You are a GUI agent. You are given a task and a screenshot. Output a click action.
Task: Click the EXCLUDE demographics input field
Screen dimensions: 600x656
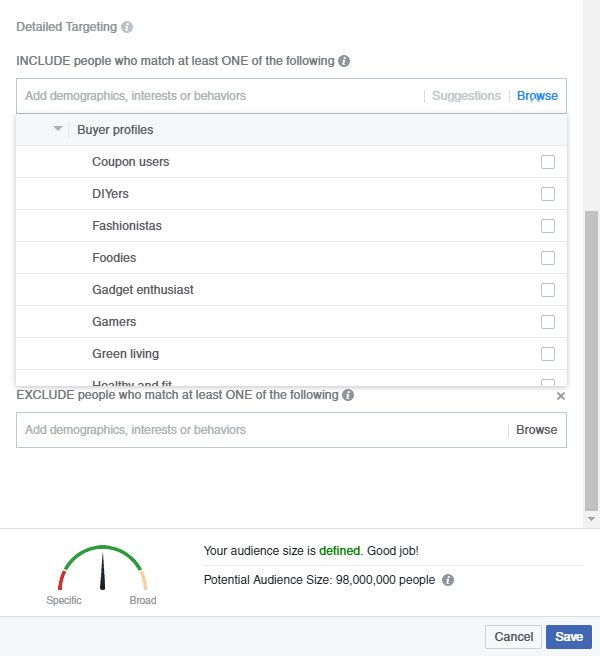tap(260, 430)
